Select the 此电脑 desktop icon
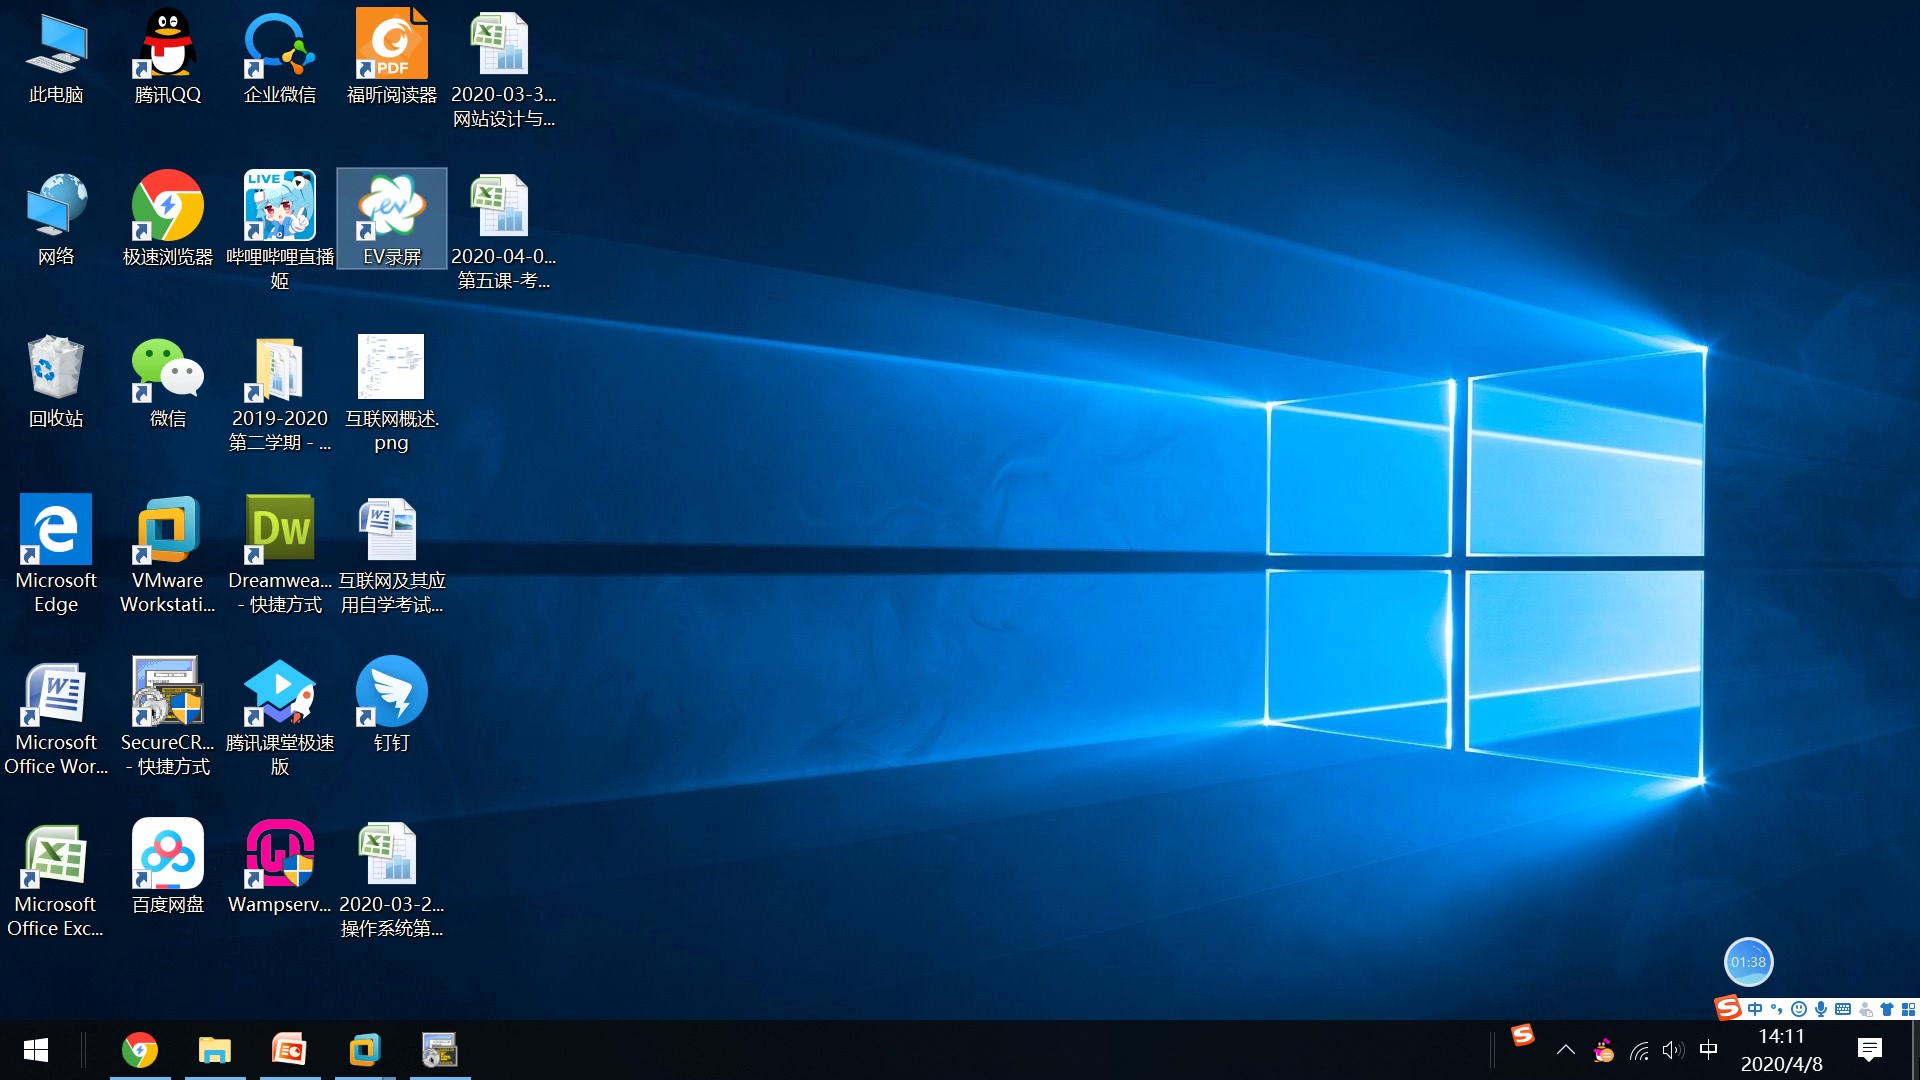 (x=56, y=58)
